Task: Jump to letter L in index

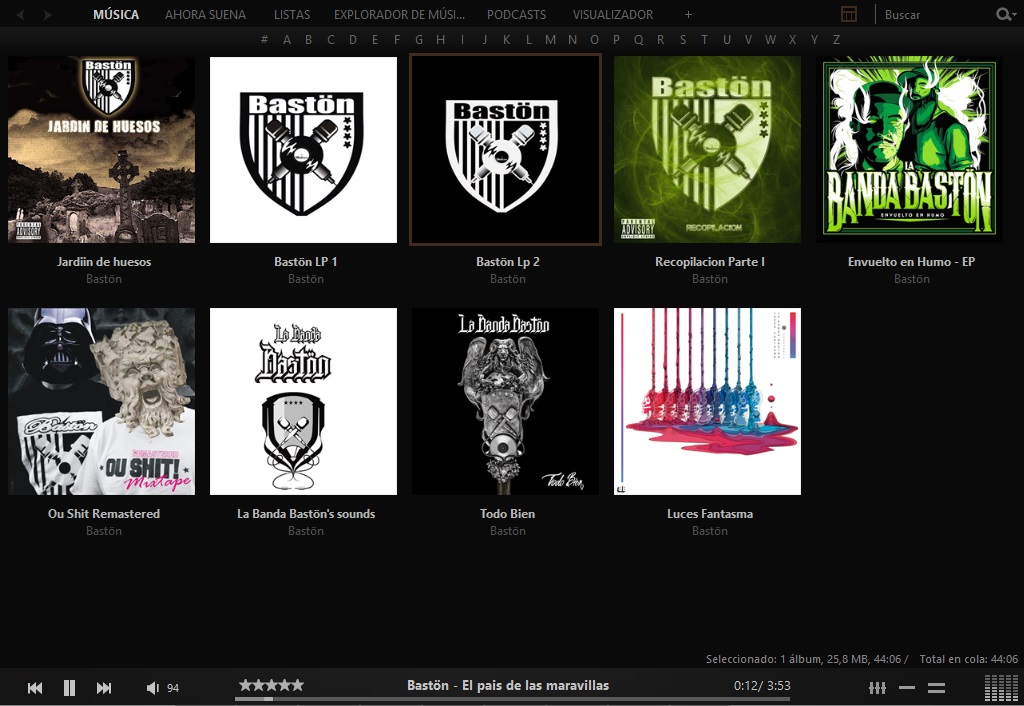Action: coord(528,39)
